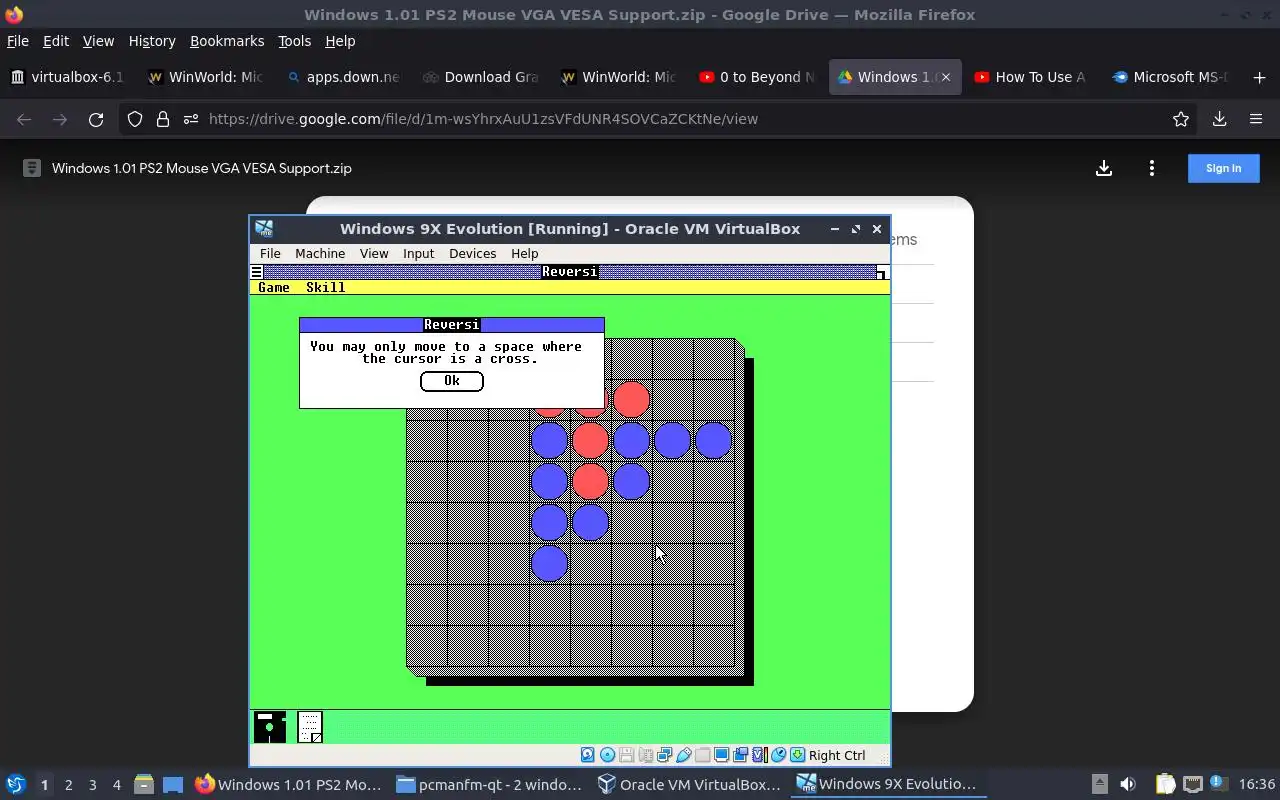Switch to 0 to Beyond YouTube tab
The height and width of the screenshot is (800, 1280).
(757, 77)
